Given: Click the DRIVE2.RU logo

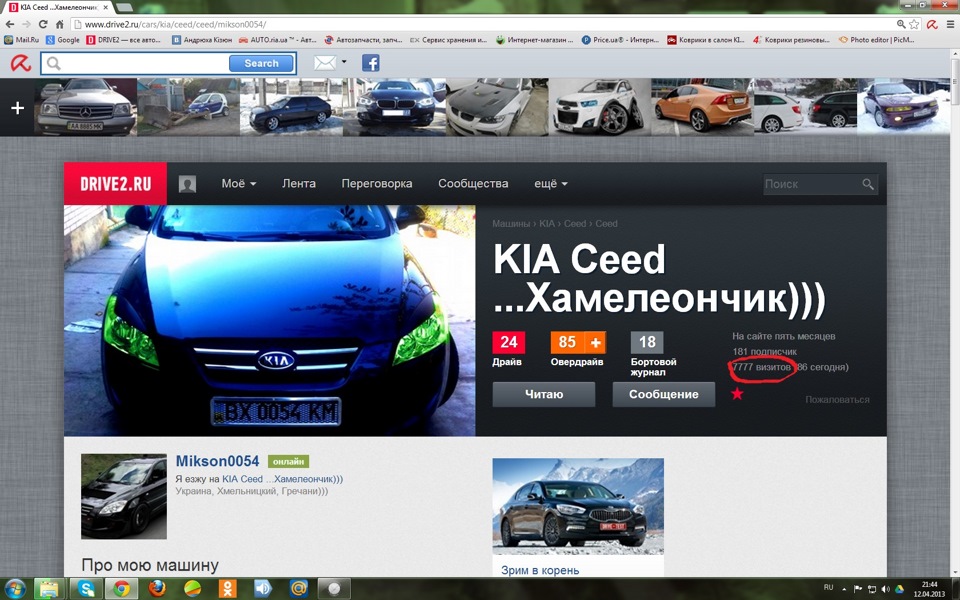Looking at the screenshot, I should click(x=115, y=184).
